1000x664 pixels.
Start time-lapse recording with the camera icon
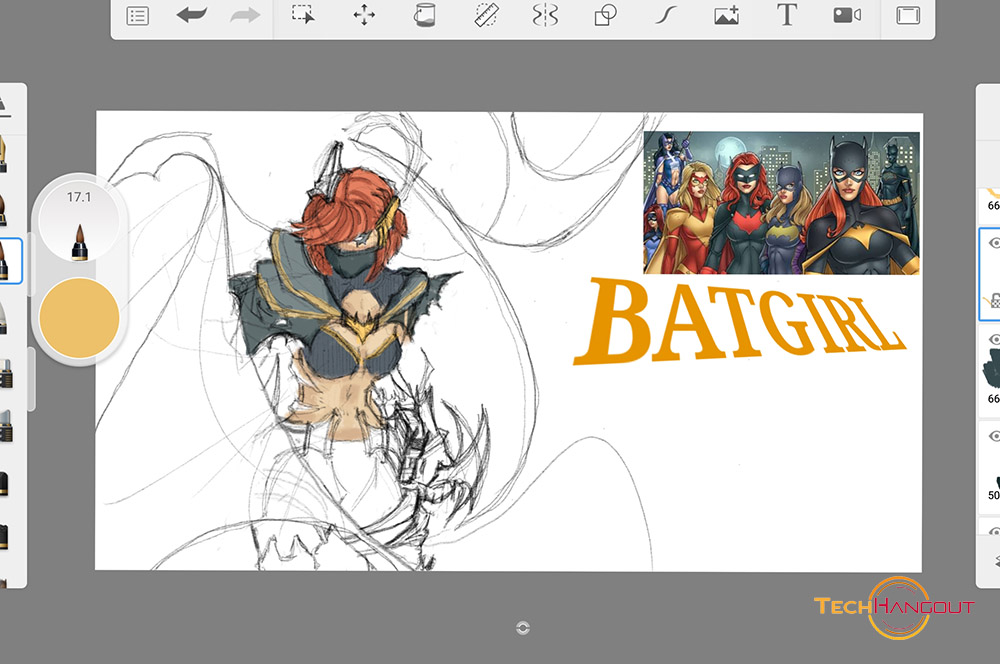point(847,15)
